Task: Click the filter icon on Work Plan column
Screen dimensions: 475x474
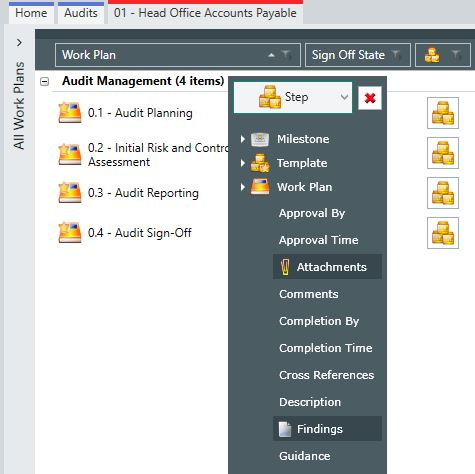Action: pos(286,55)
